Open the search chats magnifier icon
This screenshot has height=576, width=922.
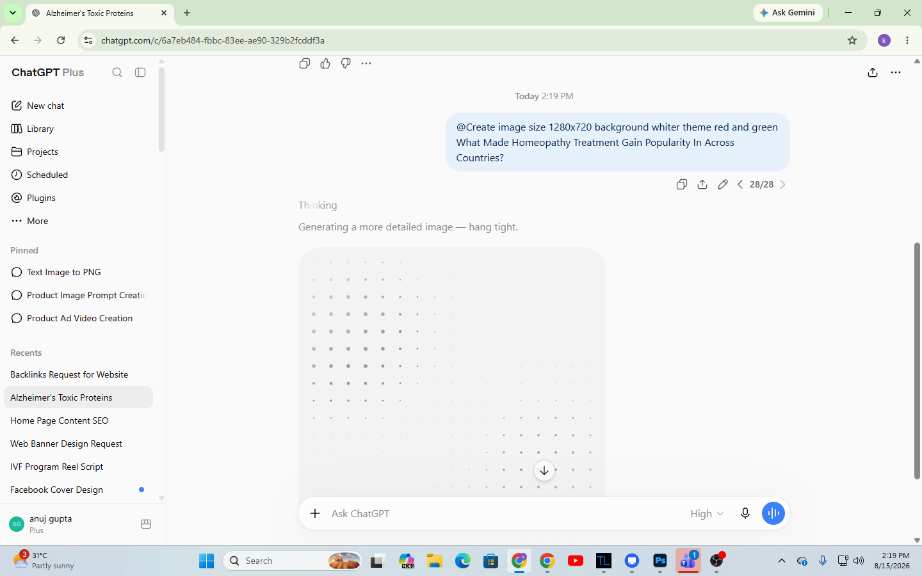tap(117, 72)
